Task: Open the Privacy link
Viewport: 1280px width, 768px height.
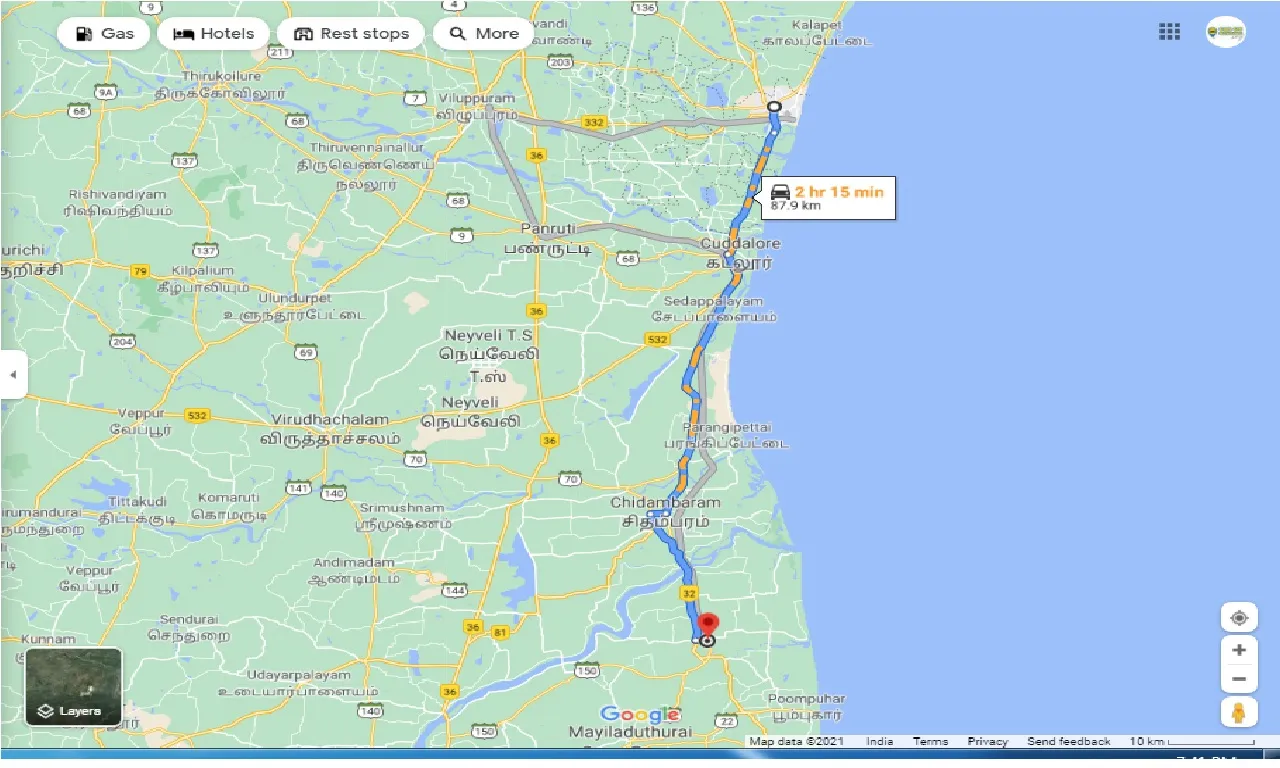Action: click(x=987, y=742)
